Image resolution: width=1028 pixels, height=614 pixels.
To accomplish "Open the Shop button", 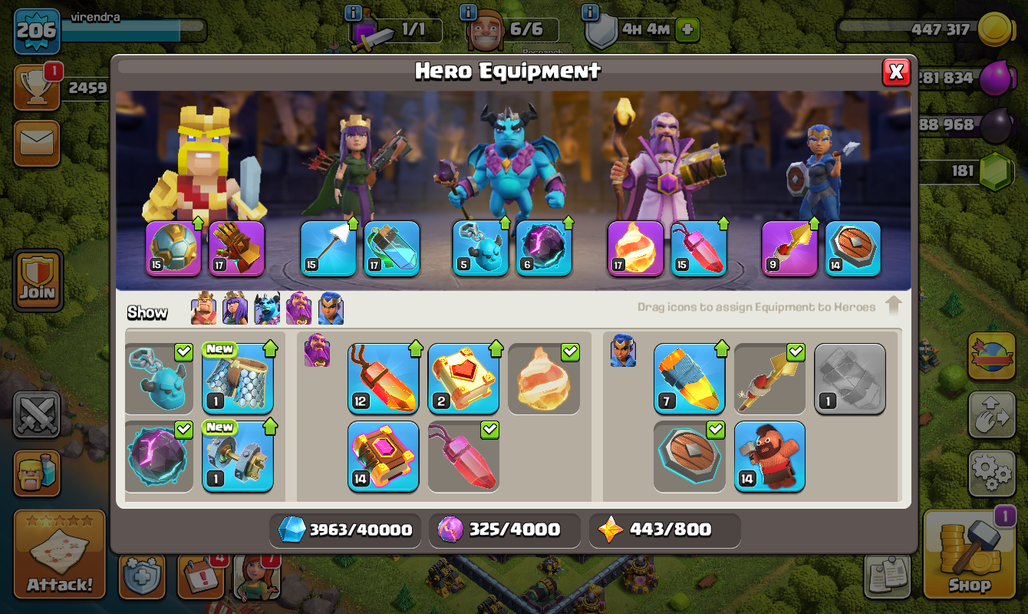I will click(970, 554).
